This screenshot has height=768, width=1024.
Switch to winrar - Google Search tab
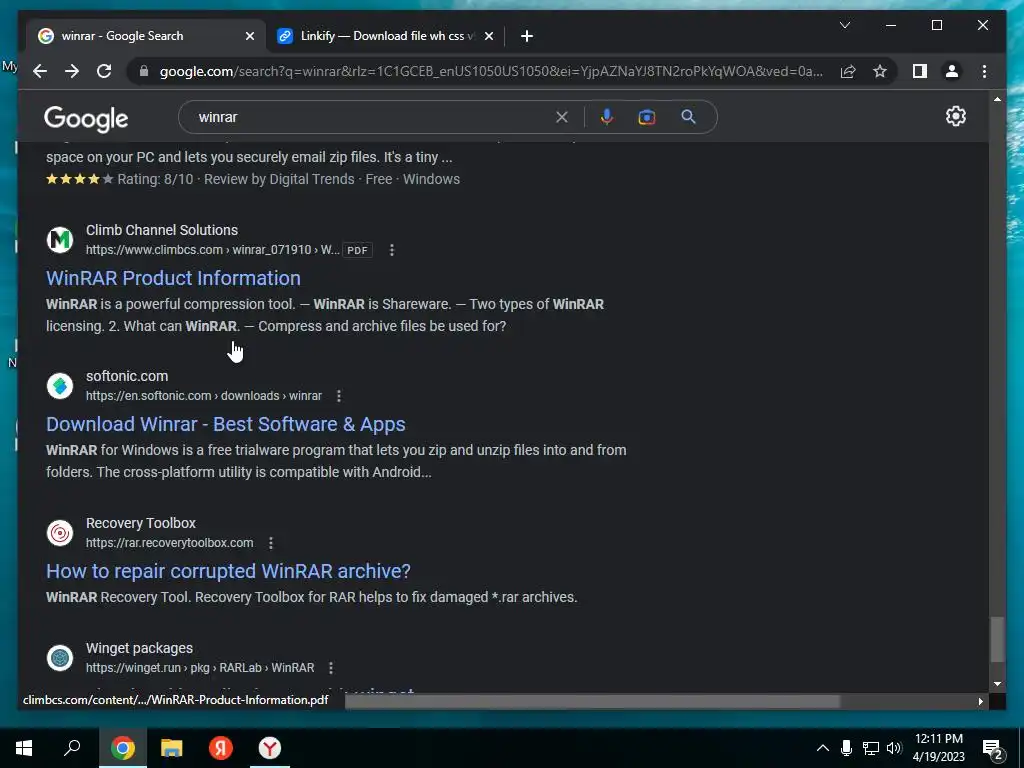click(146, 36)
